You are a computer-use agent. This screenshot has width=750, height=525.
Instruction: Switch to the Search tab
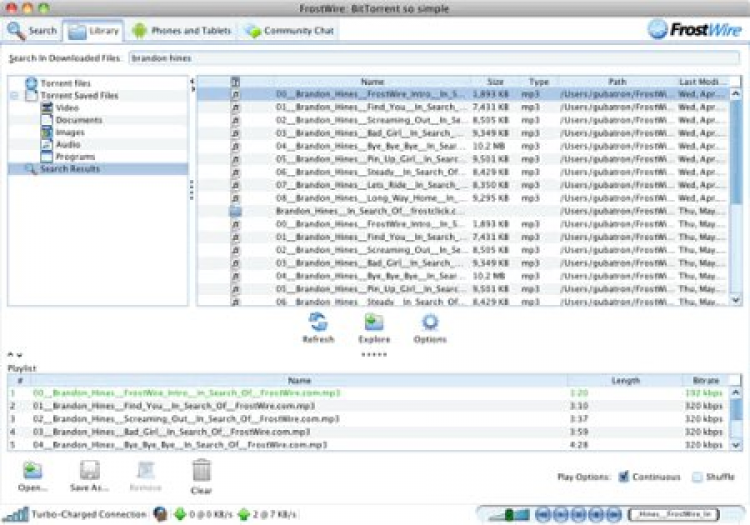[x=32, y=31]
